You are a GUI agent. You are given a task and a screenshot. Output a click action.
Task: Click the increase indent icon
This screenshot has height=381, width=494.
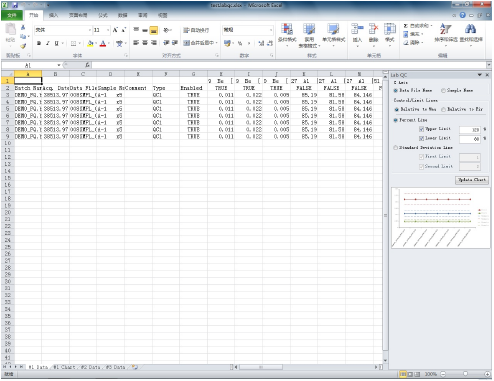(x=174, y=43)
